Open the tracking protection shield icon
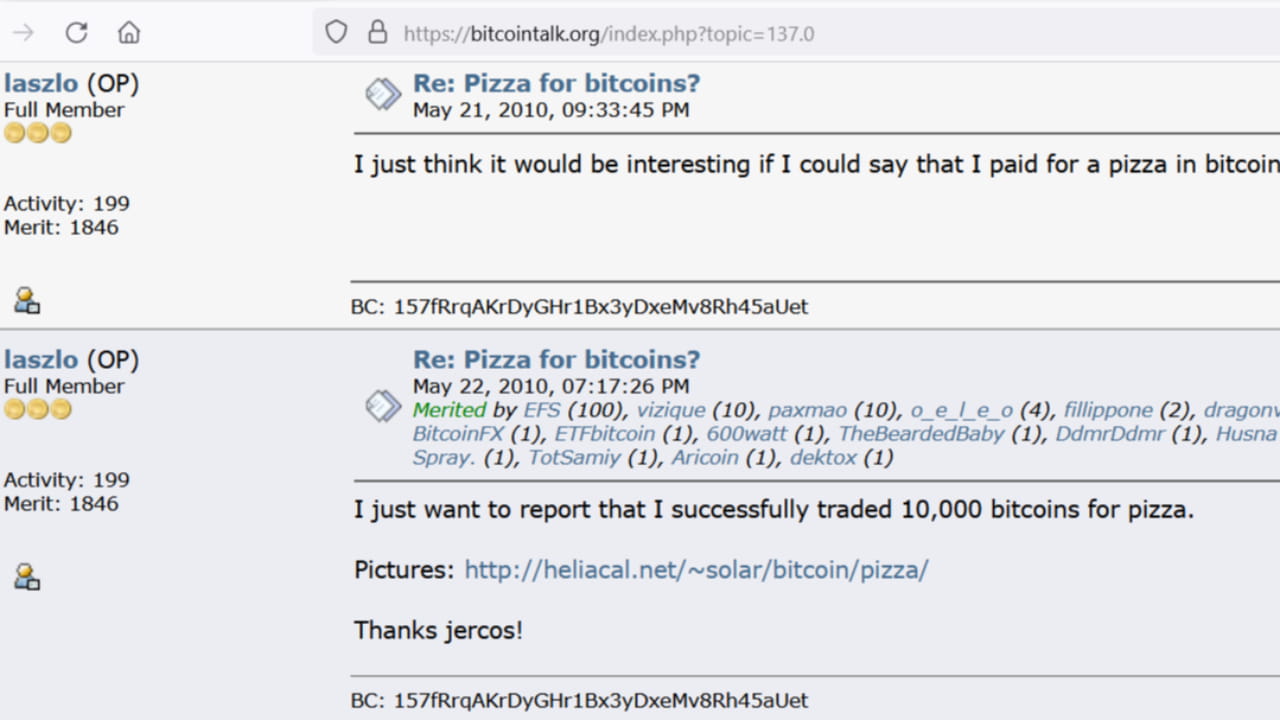Screen dimensions: 1280x720 [335, 31]
